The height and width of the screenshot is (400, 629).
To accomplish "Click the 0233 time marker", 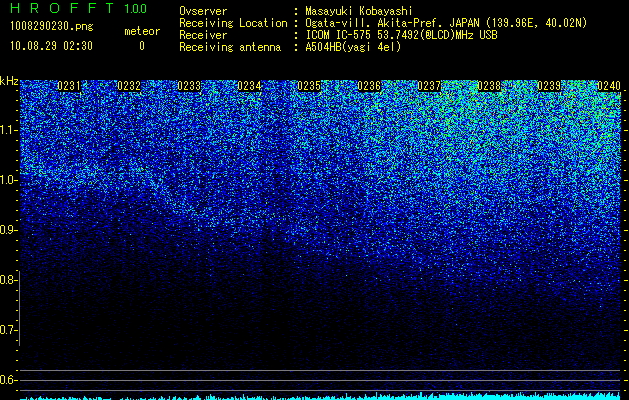I will (189, 86).
